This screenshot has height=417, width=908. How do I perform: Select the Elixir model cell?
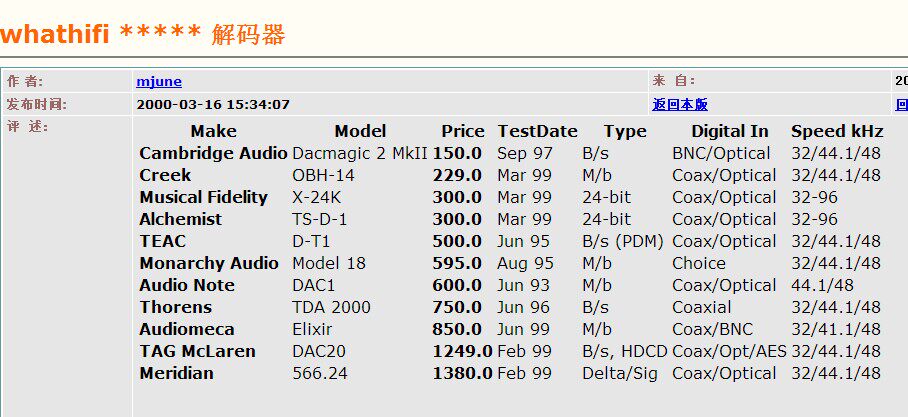pyautogui.click(x=312, y=330)
